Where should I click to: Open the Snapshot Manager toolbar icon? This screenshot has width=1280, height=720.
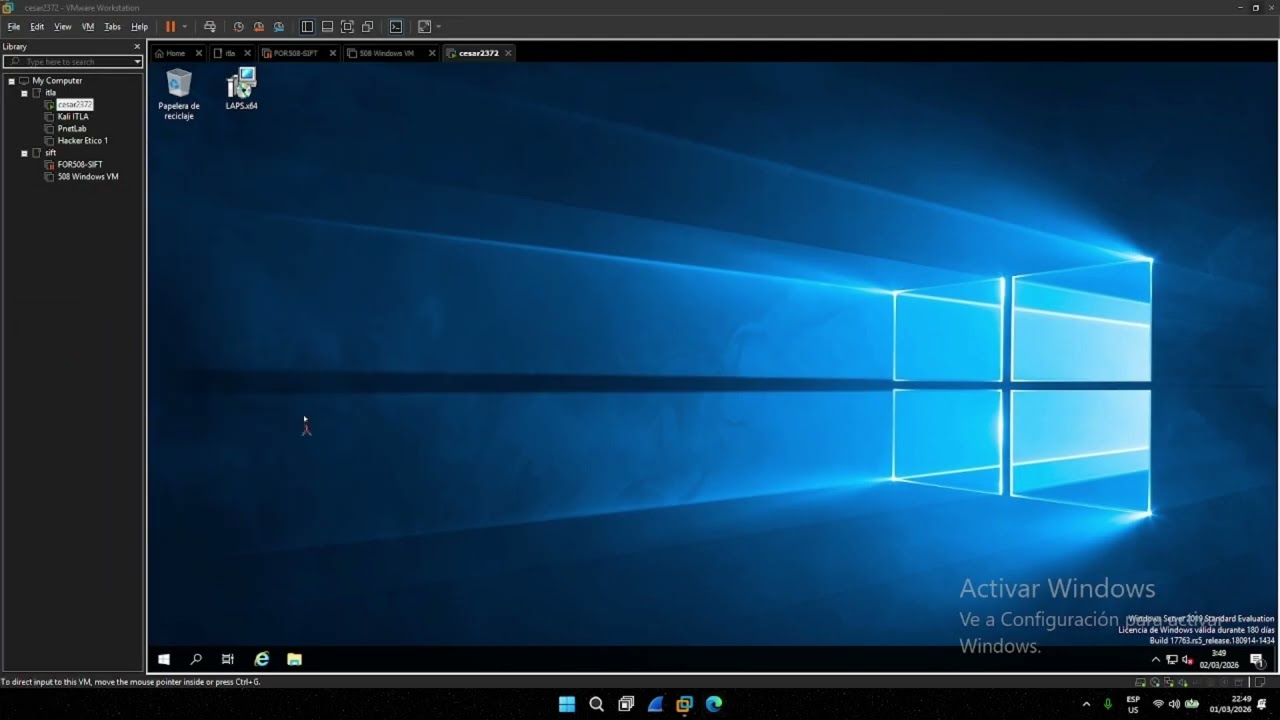pyautogui.click(x=279, y=27)
